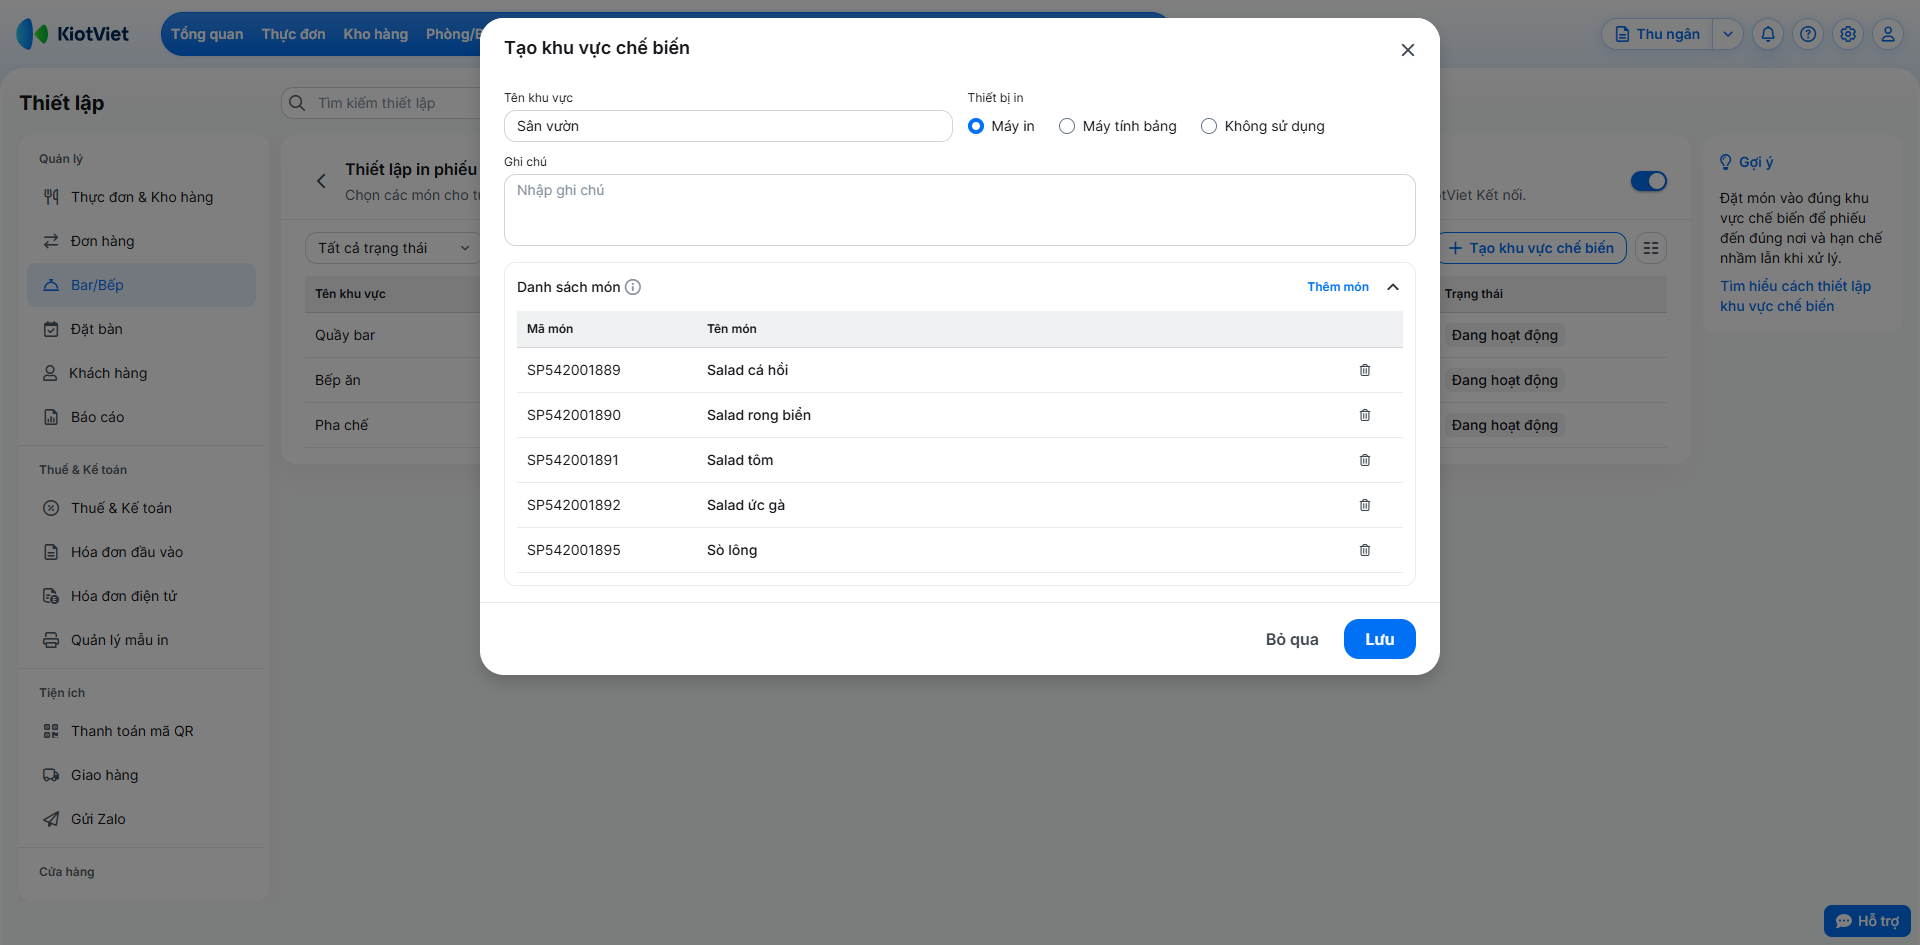
Task: Click dish code SP542001890
Action: point(574,415)
